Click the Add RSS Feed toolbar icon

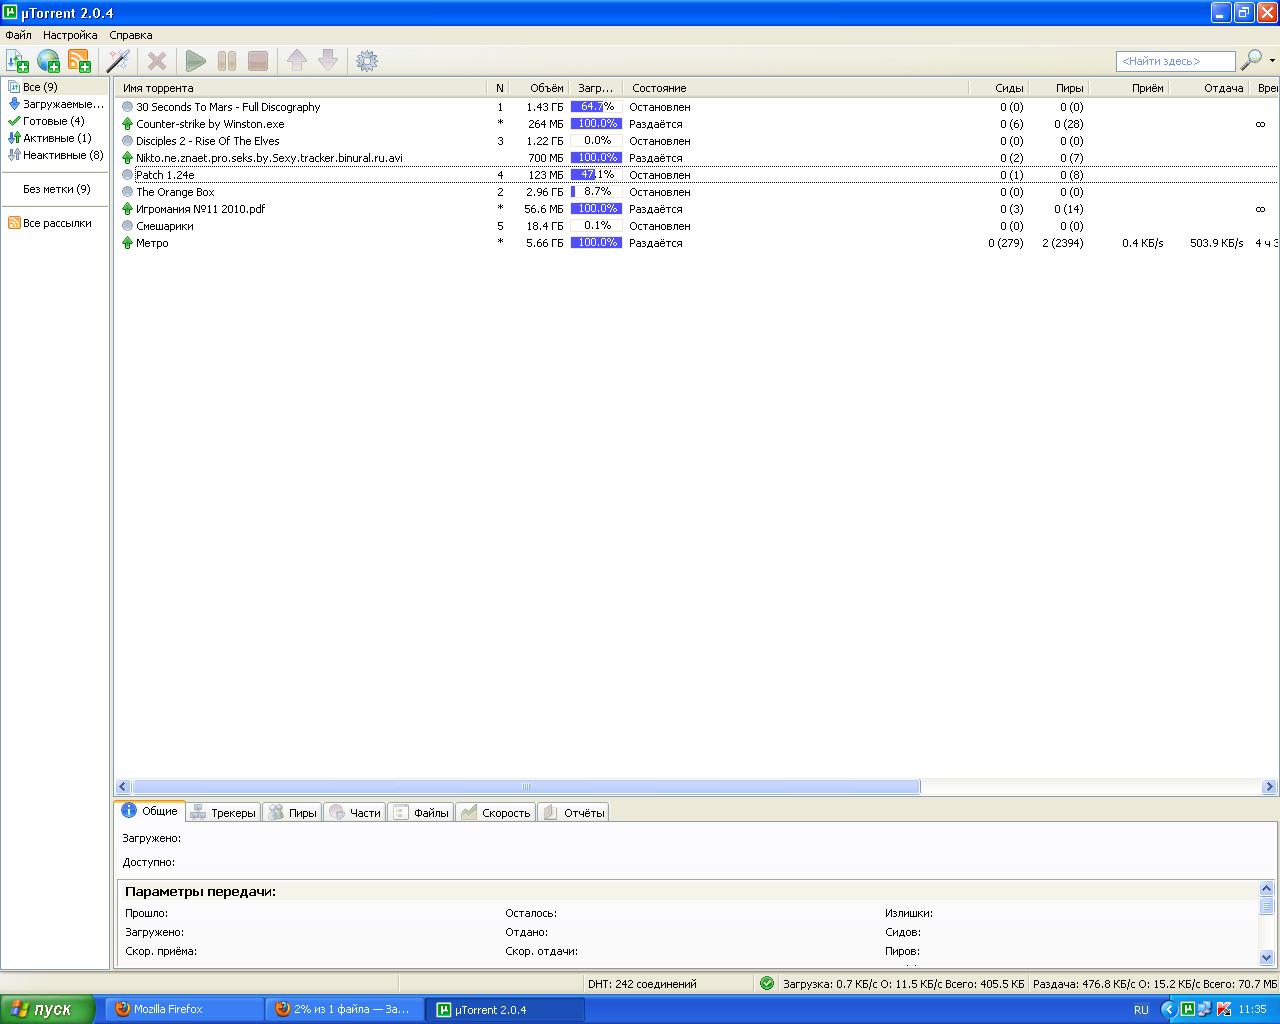[x=79, y=61]
